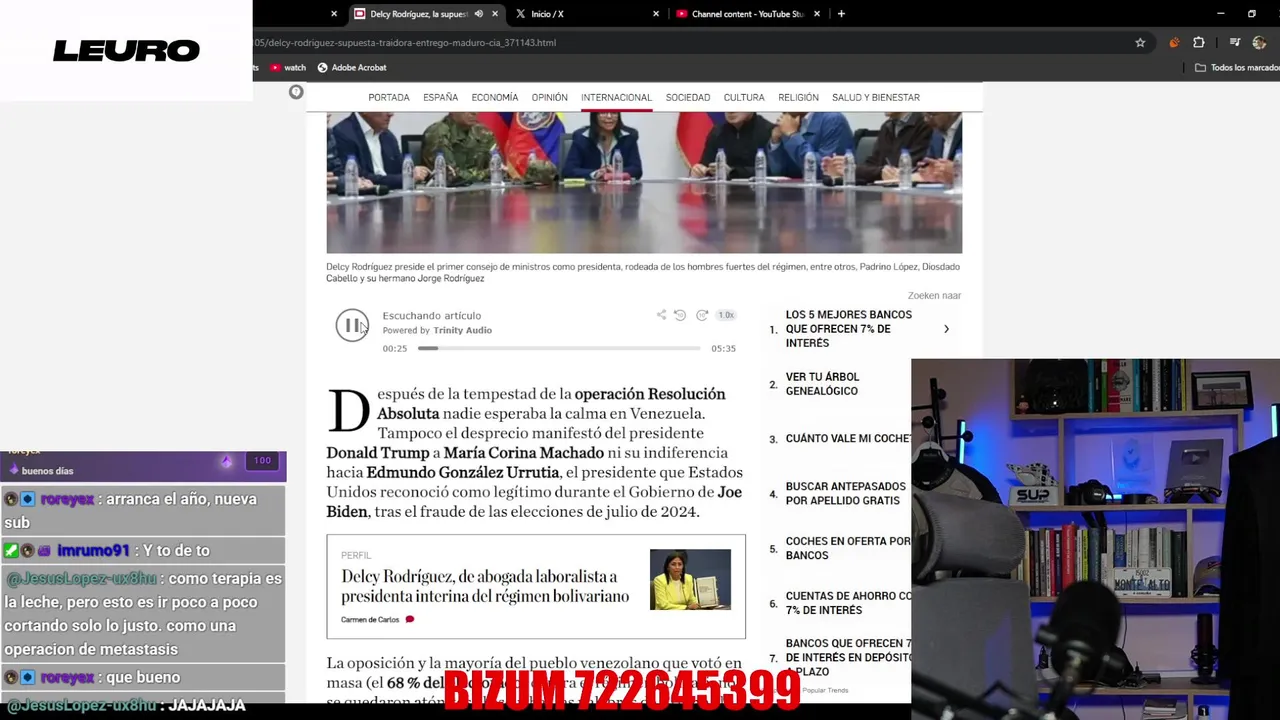This screenshot has height=720, width=1280.
Task: Seek on the article audio progress bar
Action: (559, 348)
